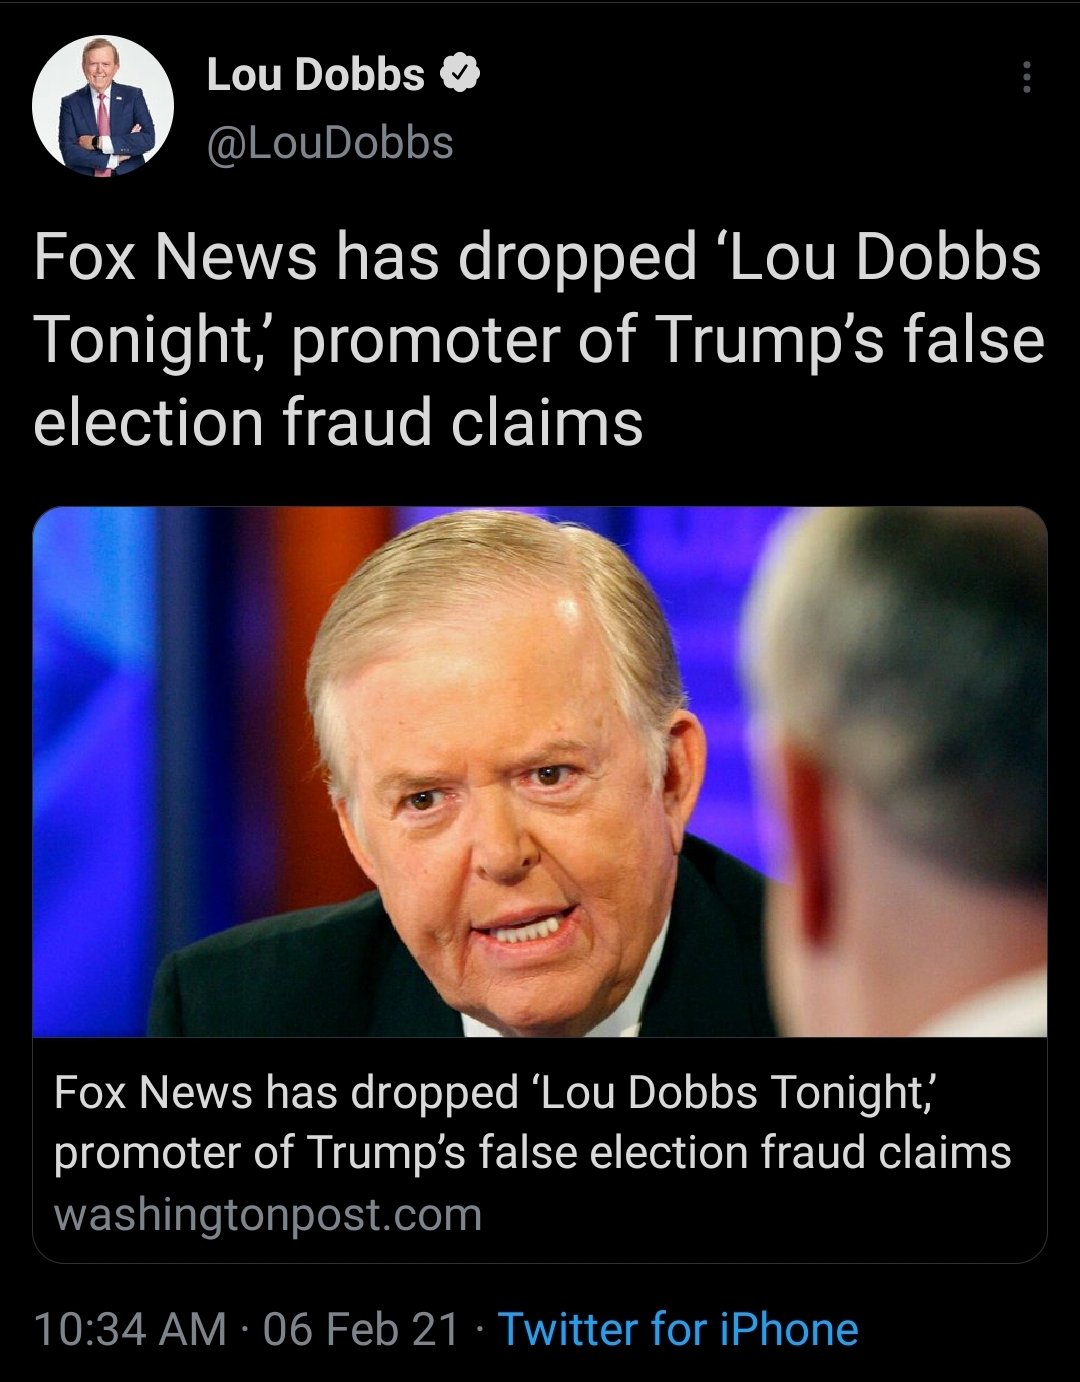
Task: Click the link card headline text
Action: (532, 1122)
